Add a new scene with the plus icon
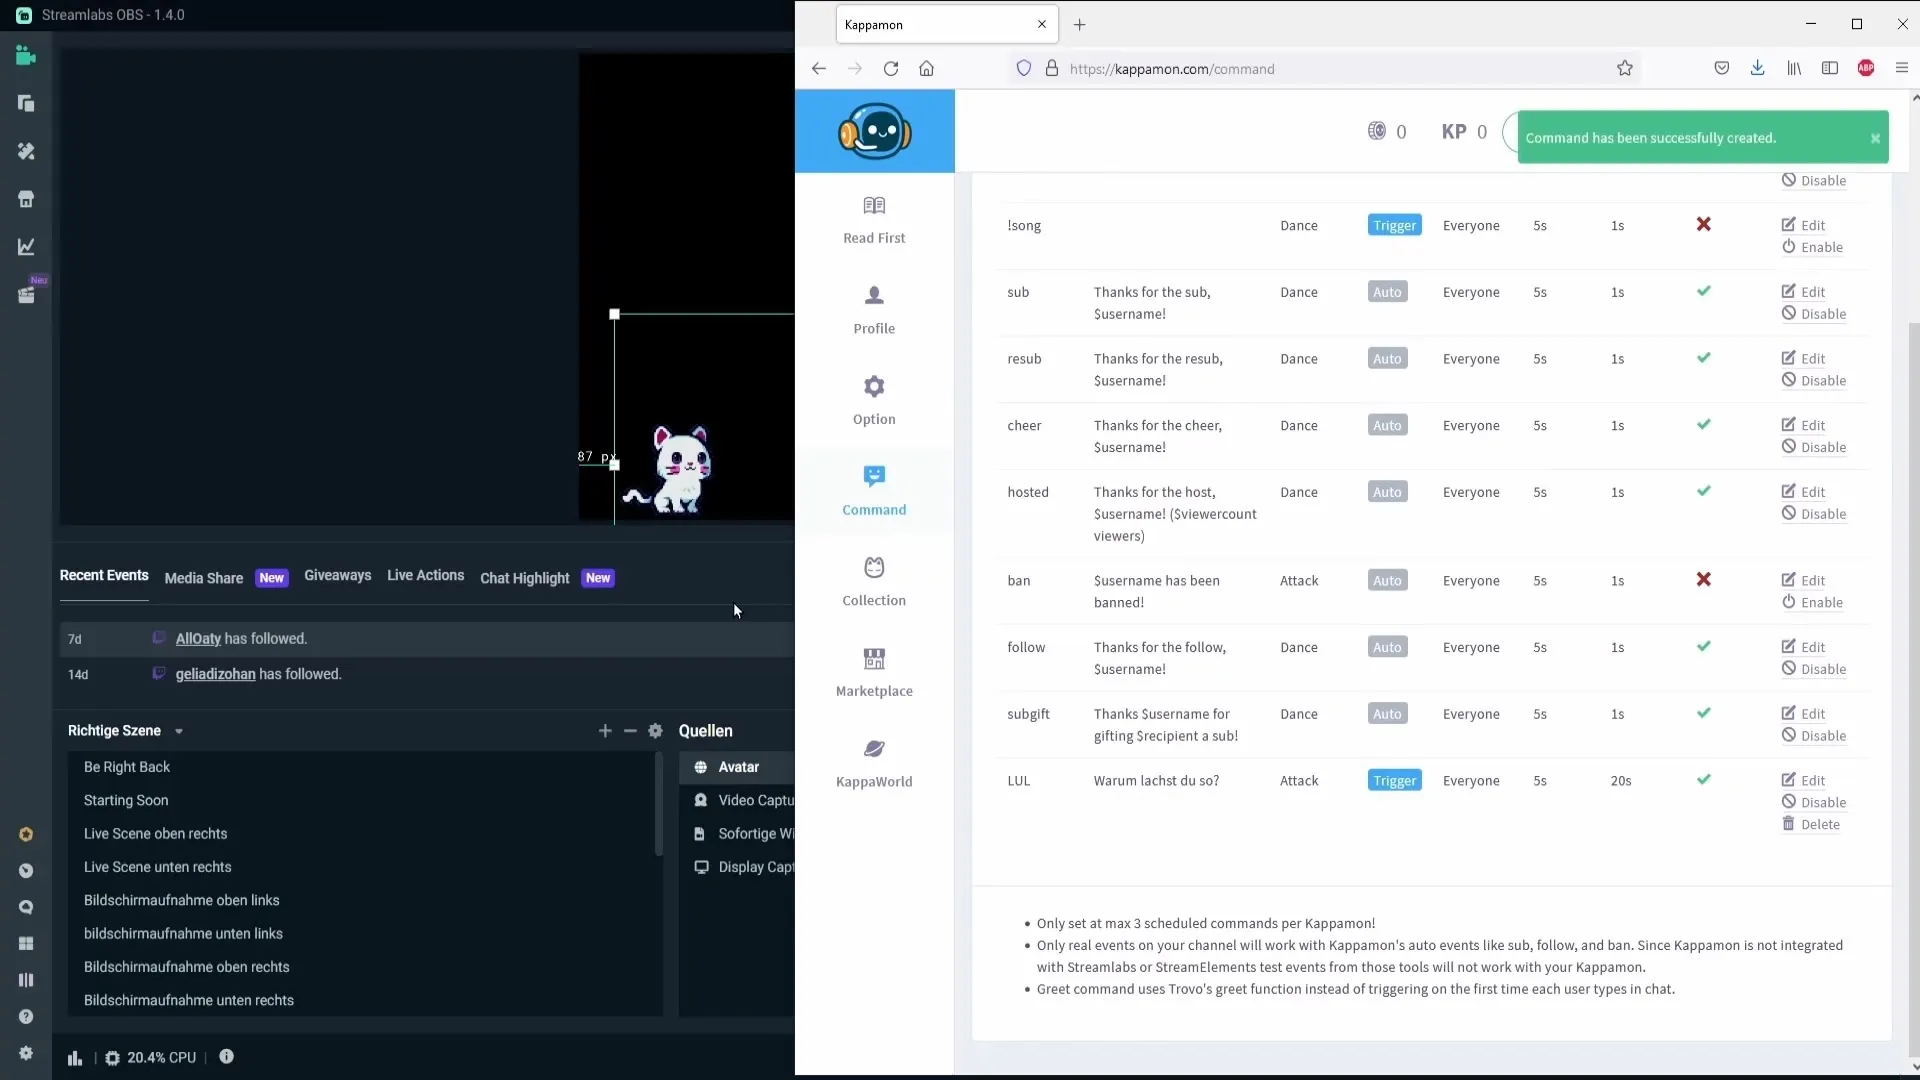1920x1080 pixels. tap(605, 731)
